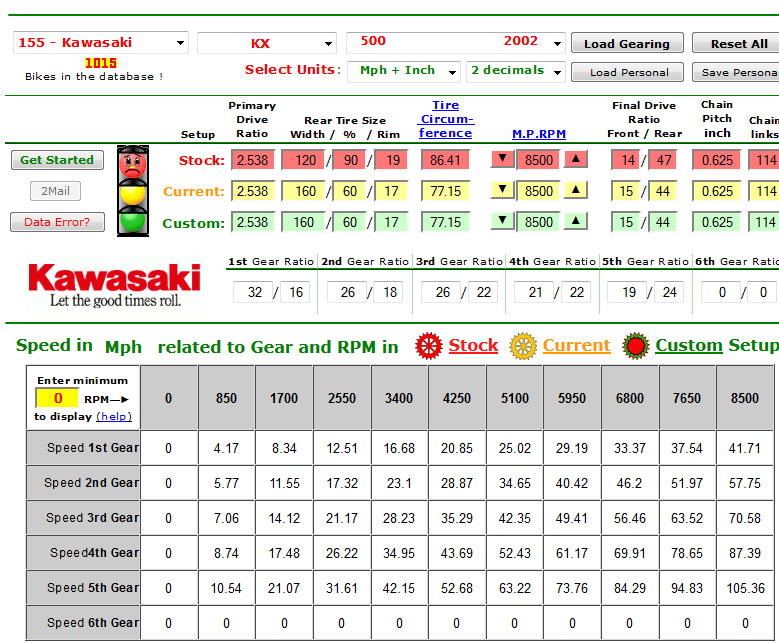The height and width of the screenshot is (643, 779).
Task: Click the Speed 3rd Gear row label
Action: point(83,518)
